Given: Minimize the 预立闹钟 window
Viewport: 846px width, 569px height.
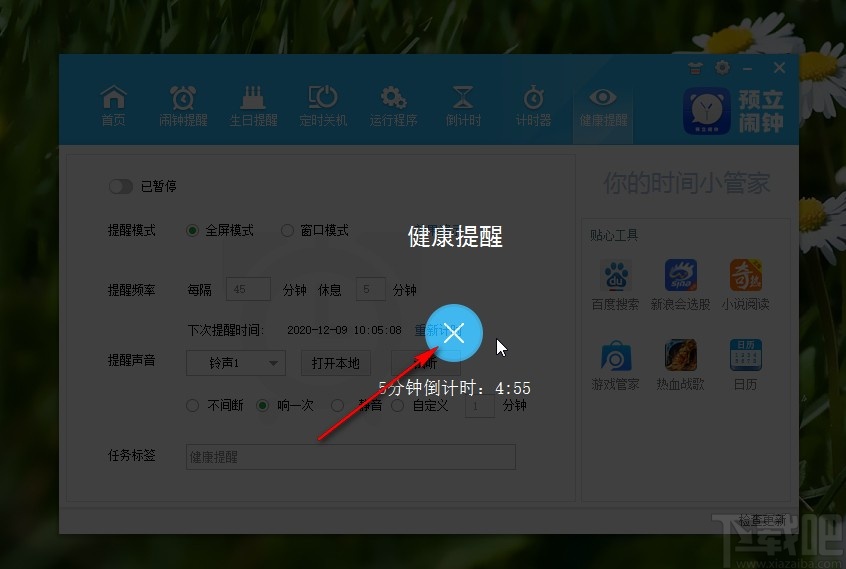Looking at the screenshot, I should tap(748, 68).
